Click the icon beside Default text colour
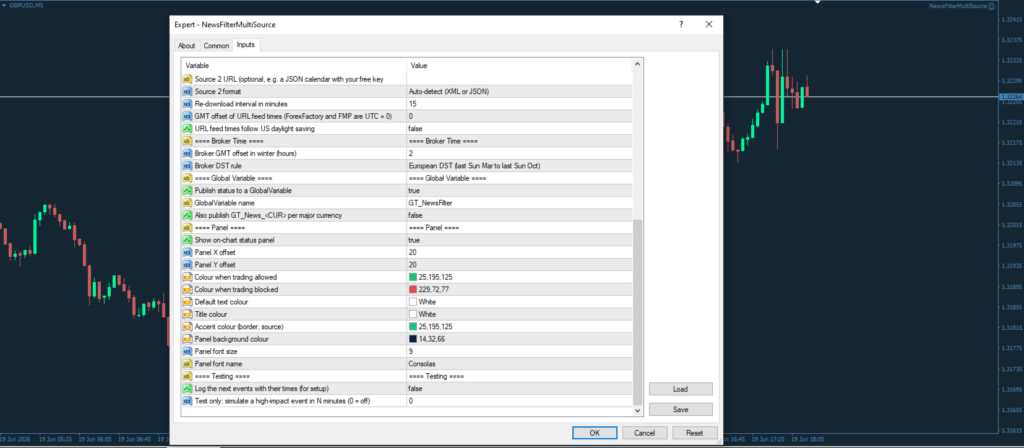 pyautogui.click(x=187, y=302)
